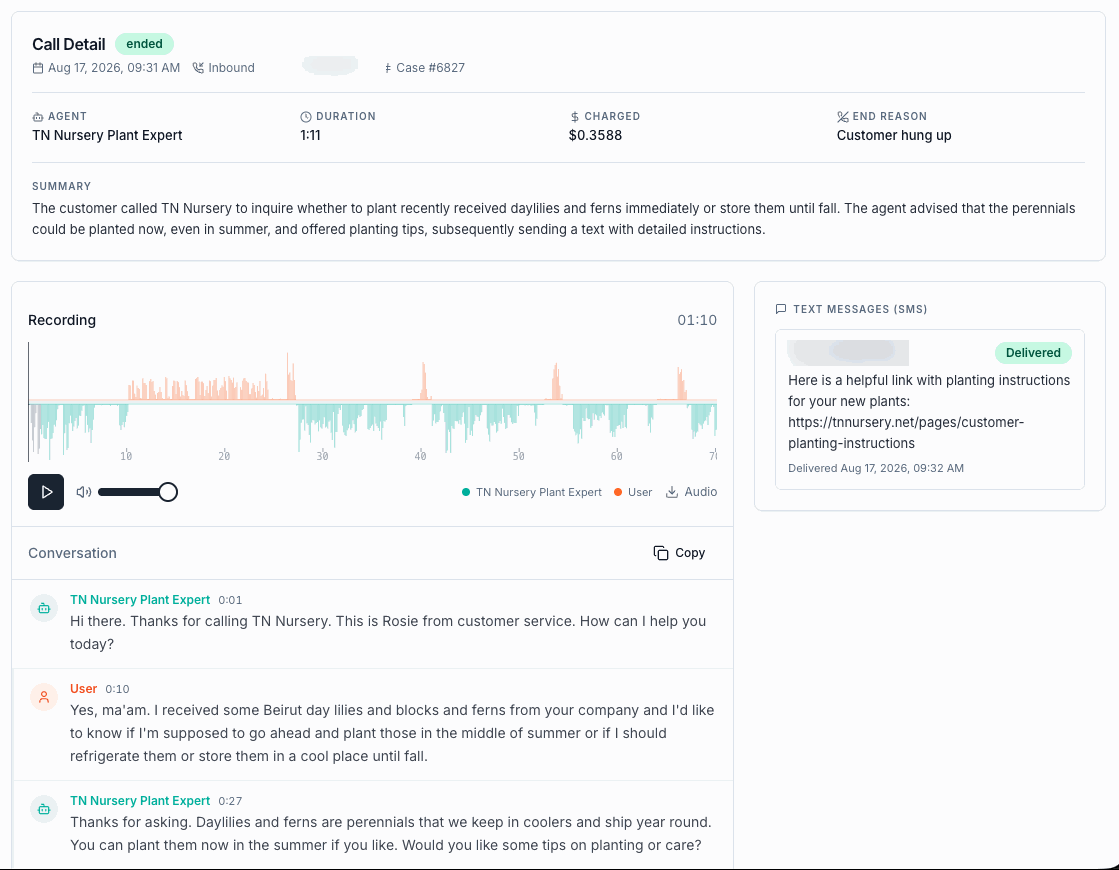
Task: Click the 'Recording' section heading
Action: click(x=62, y=320)
